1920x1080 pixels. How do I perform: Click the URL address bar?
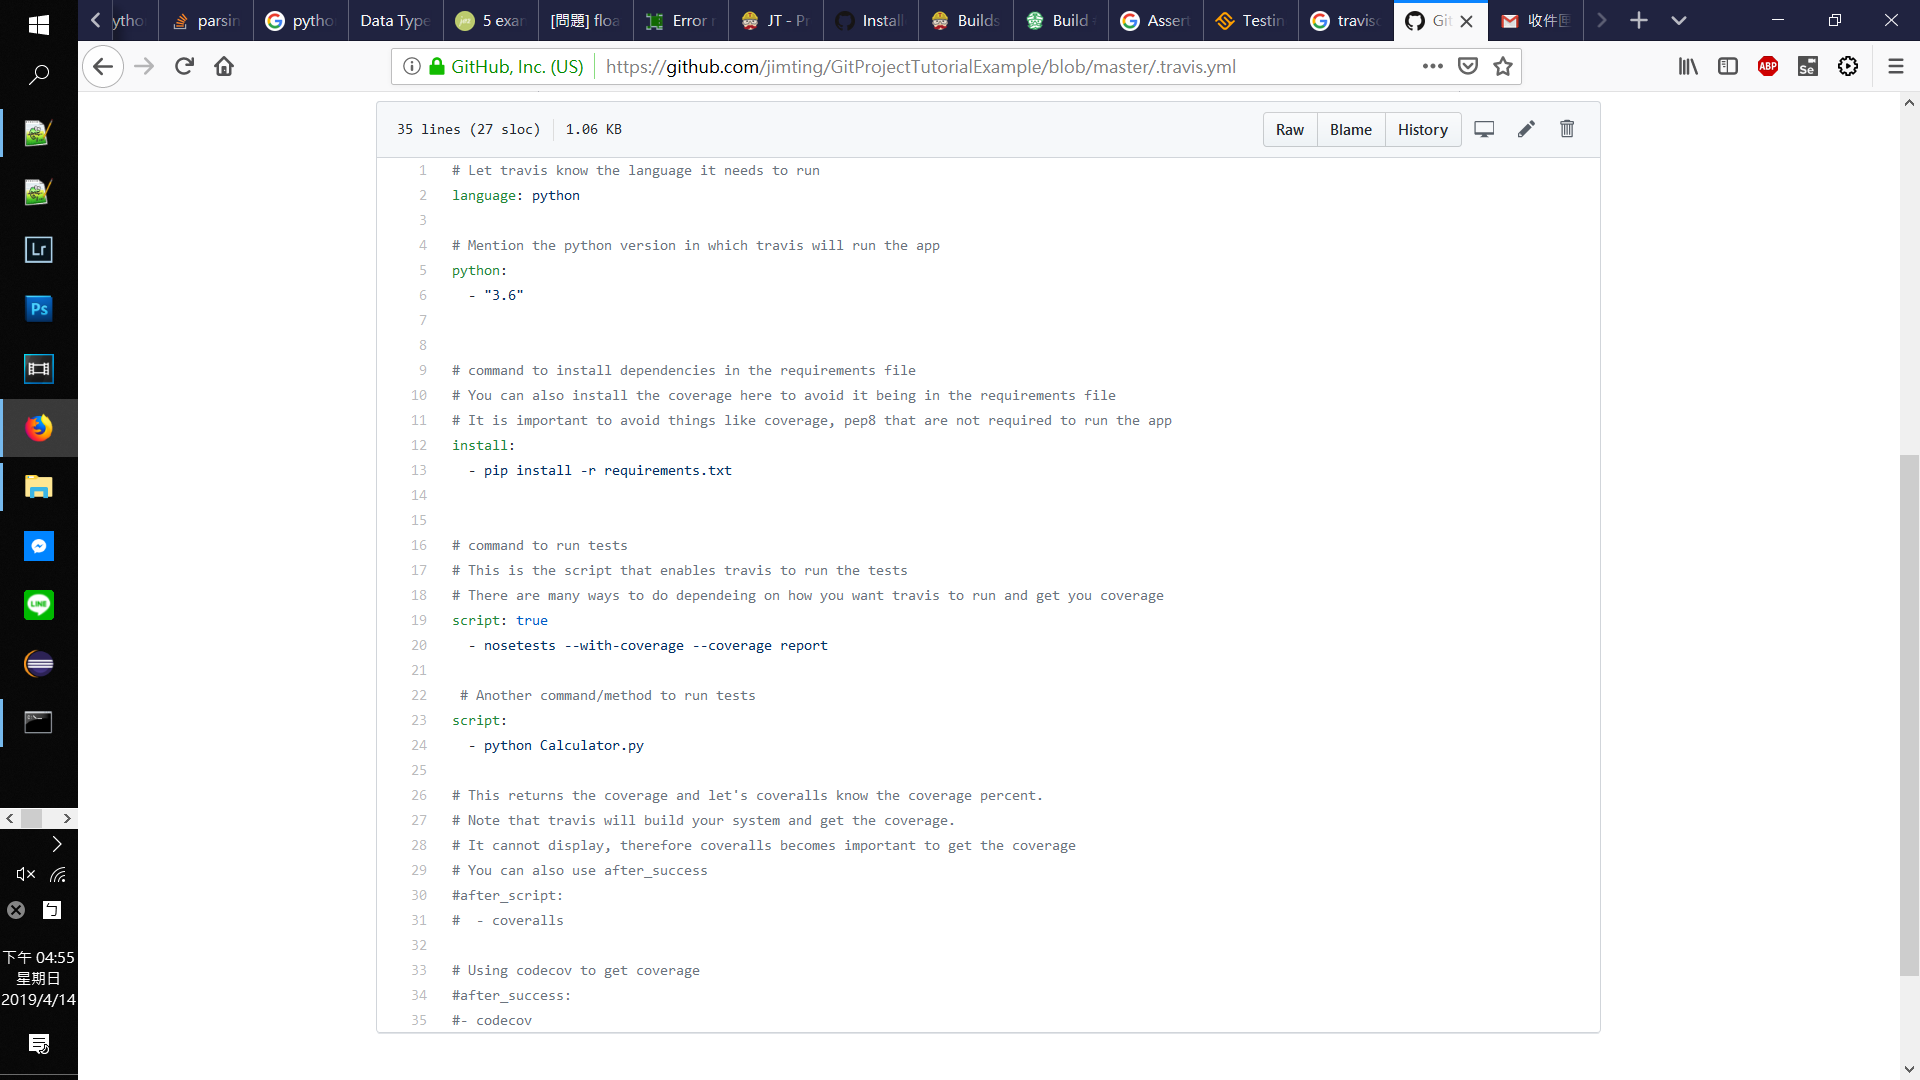(x=920, y=66)
